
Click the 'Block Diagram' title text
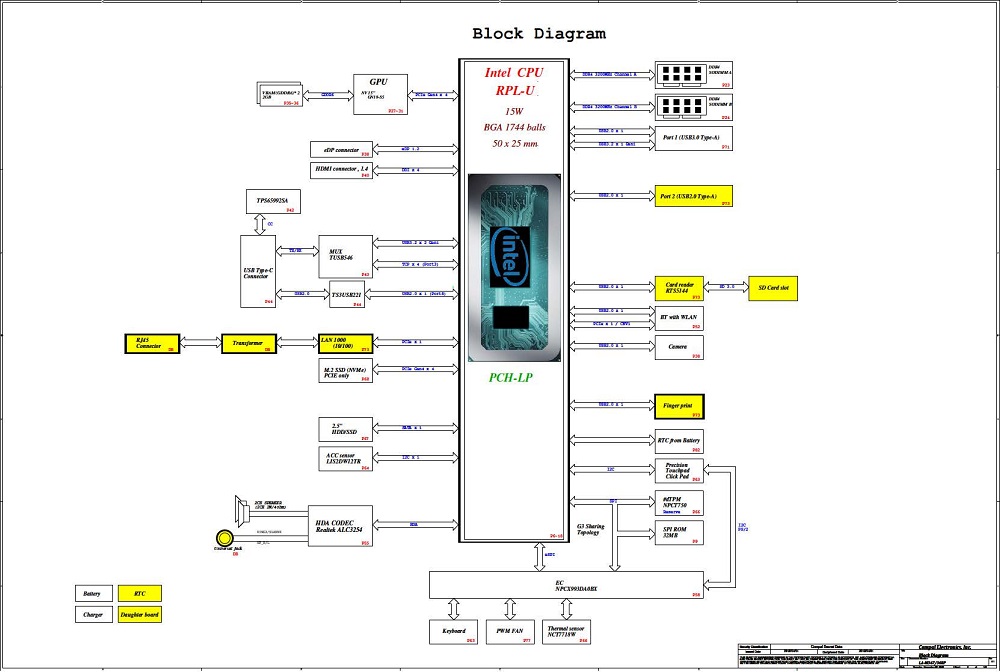(539, 34)
